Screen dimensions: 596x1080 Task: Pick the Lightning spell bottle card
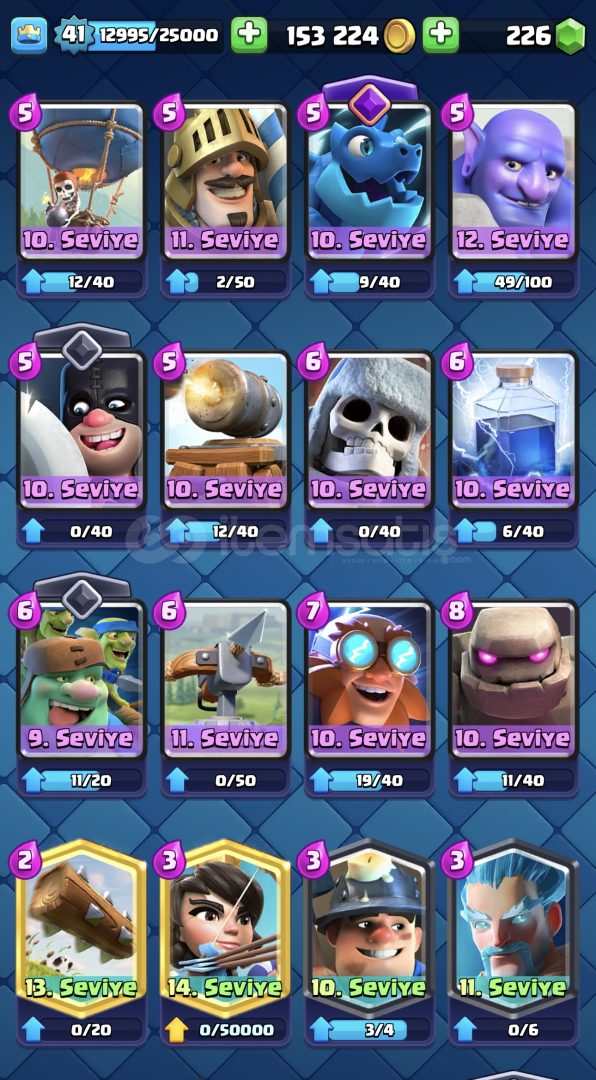513,432
